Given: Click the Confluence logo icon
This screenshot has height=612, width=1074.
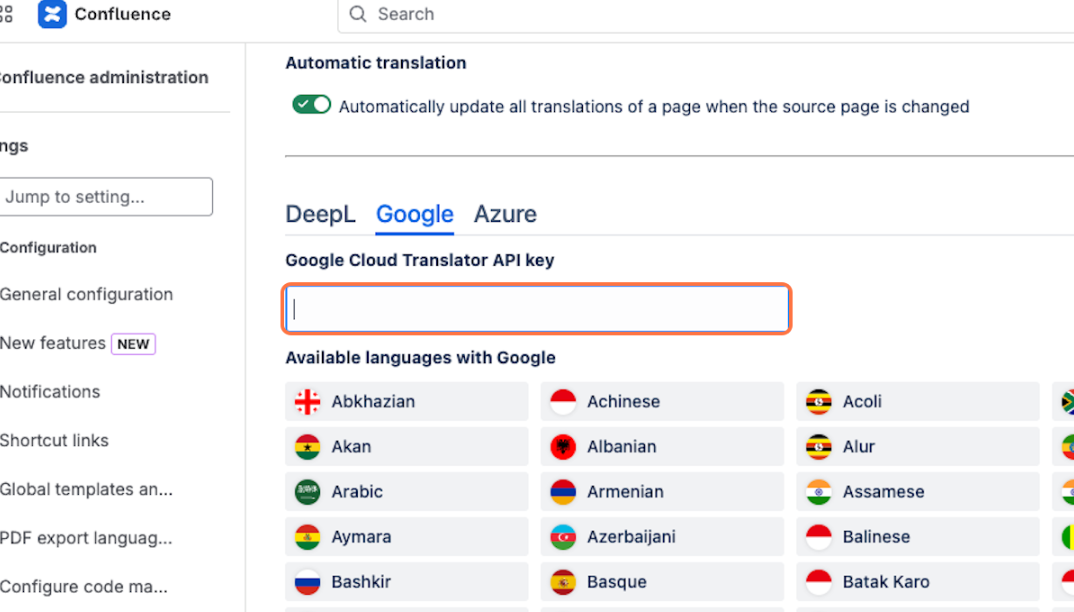Looking at the screenshot, I should (52, 14).
